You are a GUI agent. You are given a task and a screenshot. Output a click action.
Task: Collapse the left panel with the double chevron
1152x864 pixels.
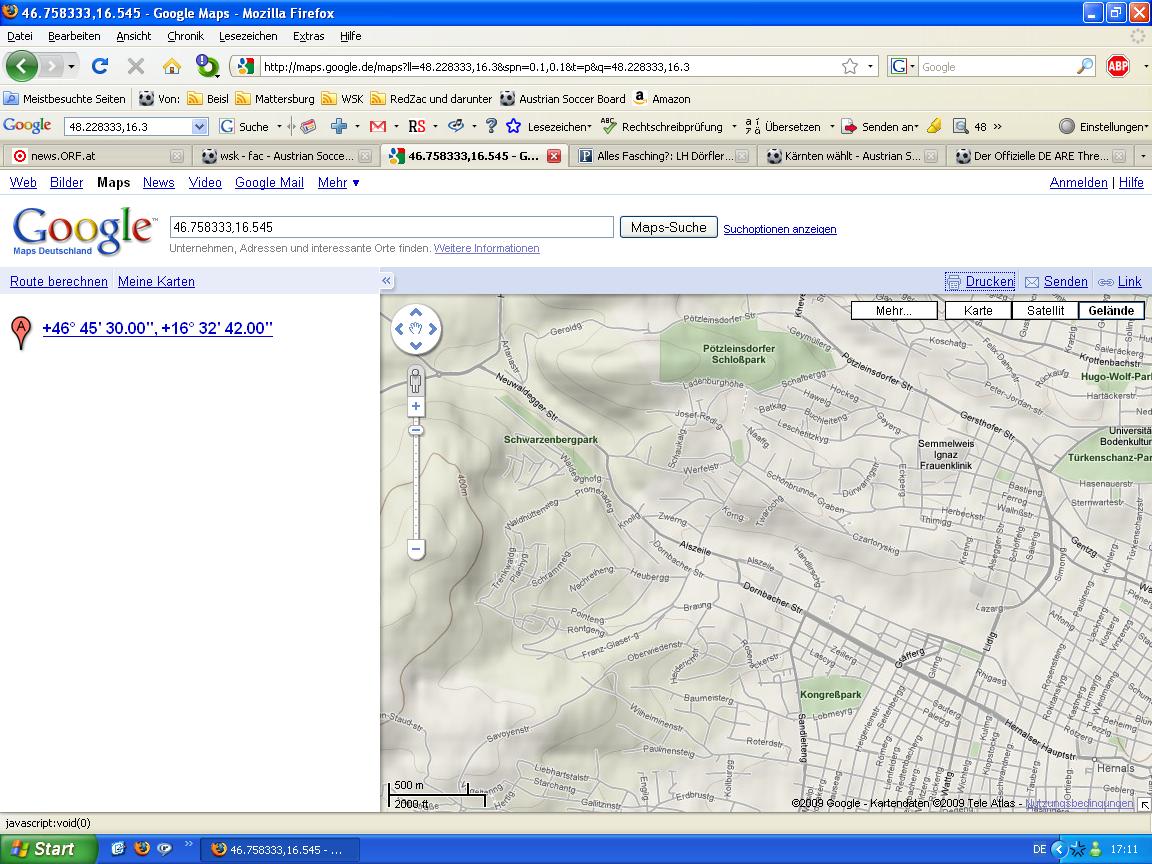click(x=386, y=281)
